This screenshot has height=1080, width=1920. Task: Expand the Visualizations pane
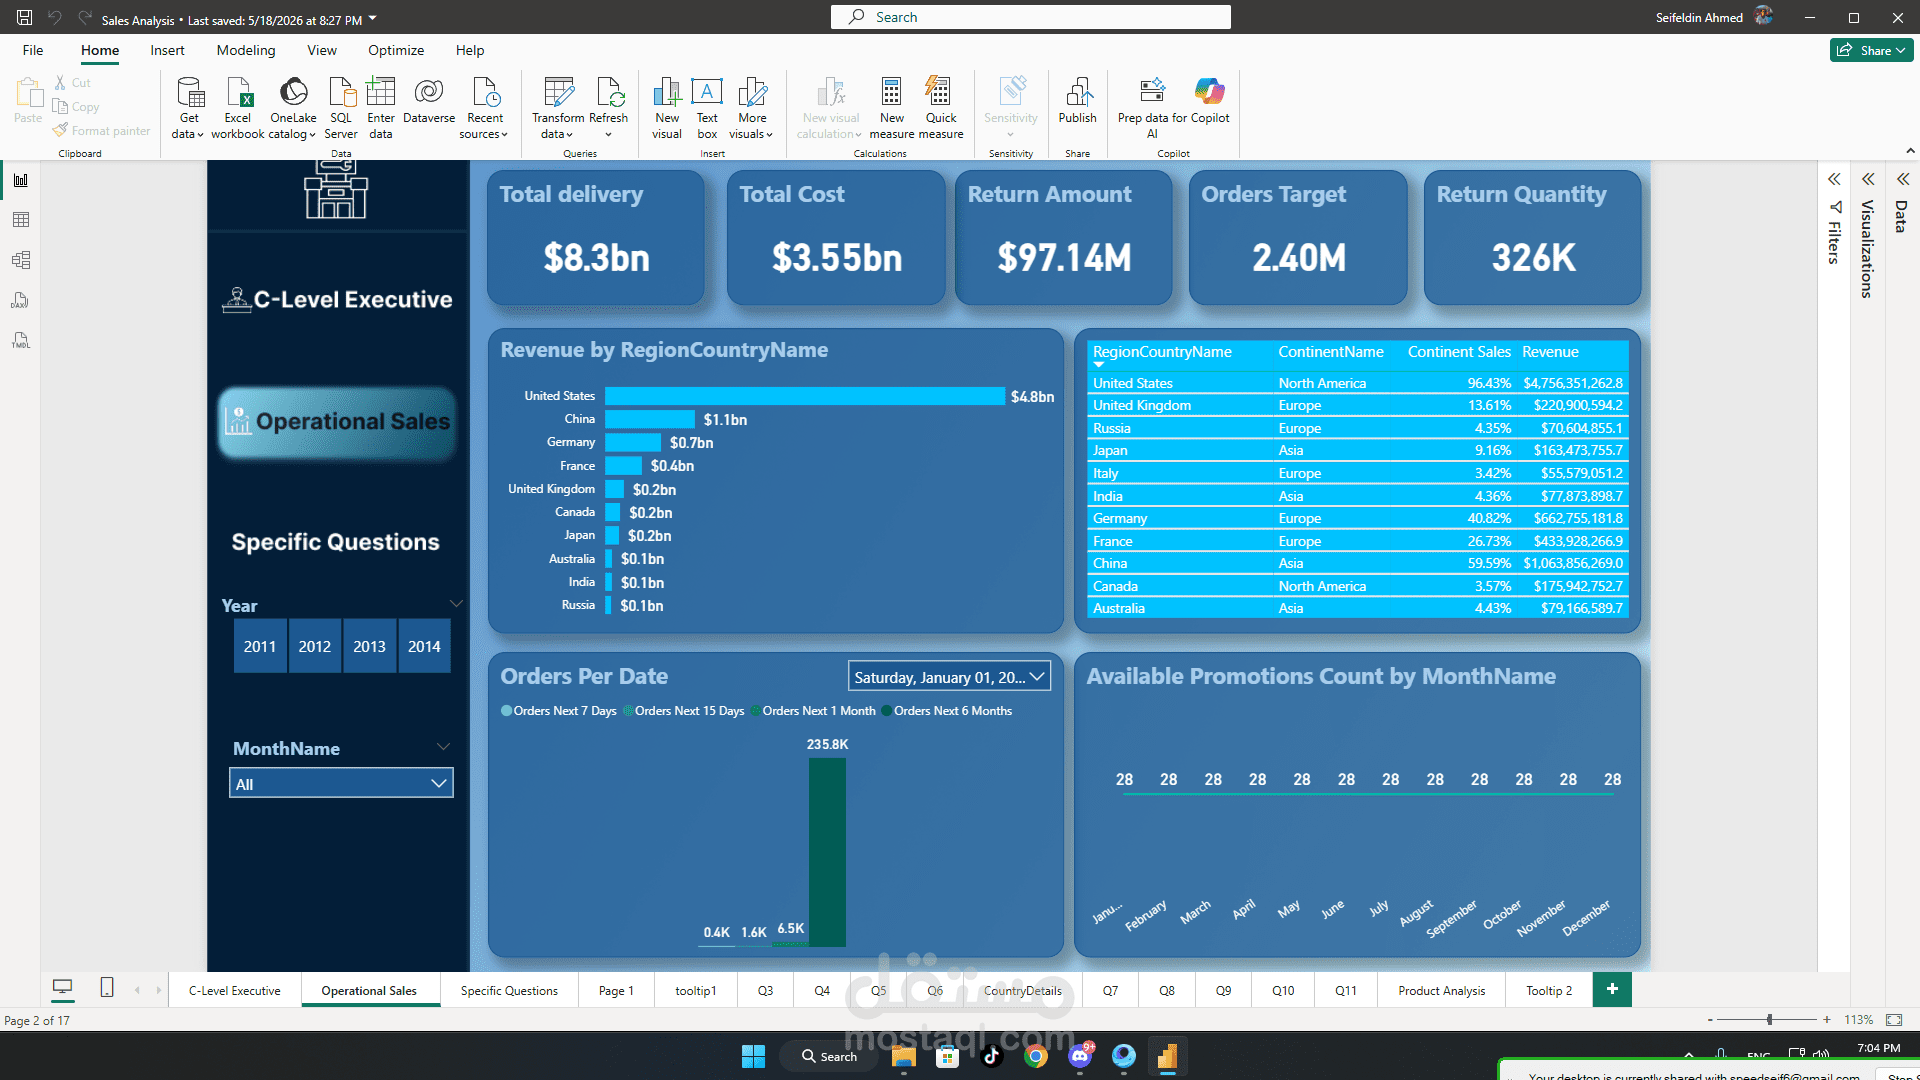click(x=1868, y=179)
